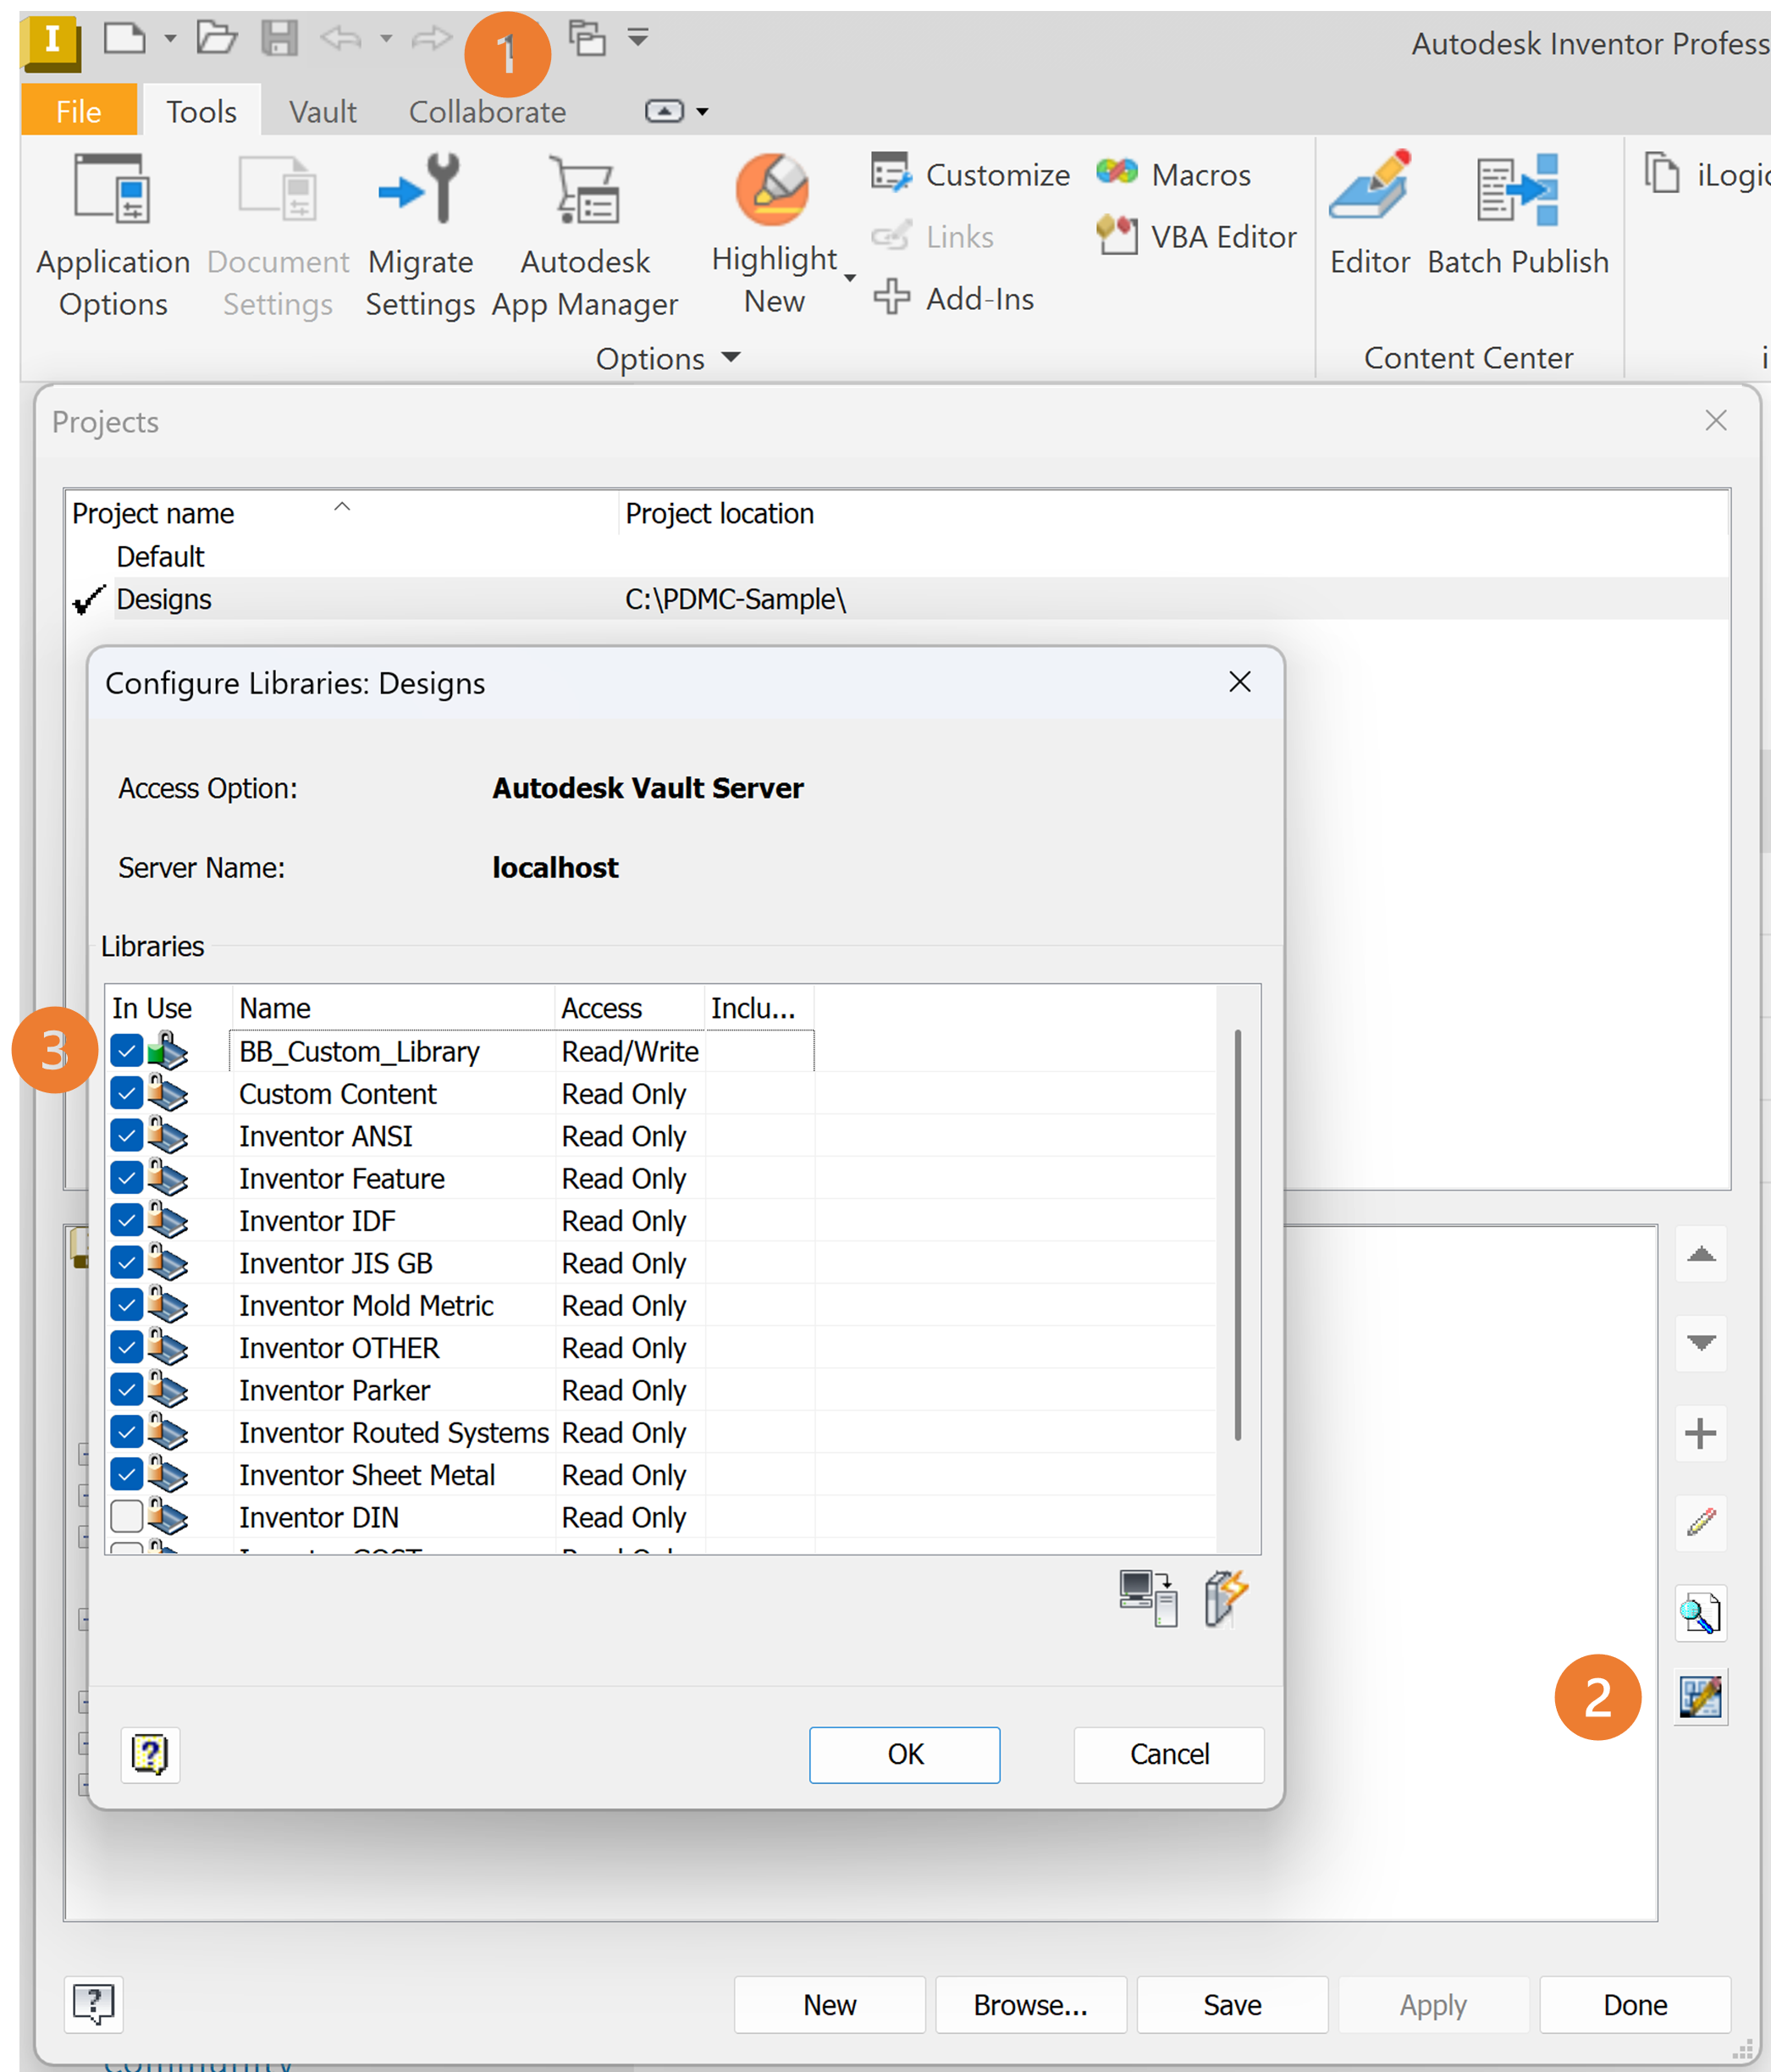This screenshot has height=2072, width=1771.
Task: Click Cancel in Configure Libraries
Action: point(1168,1754)
